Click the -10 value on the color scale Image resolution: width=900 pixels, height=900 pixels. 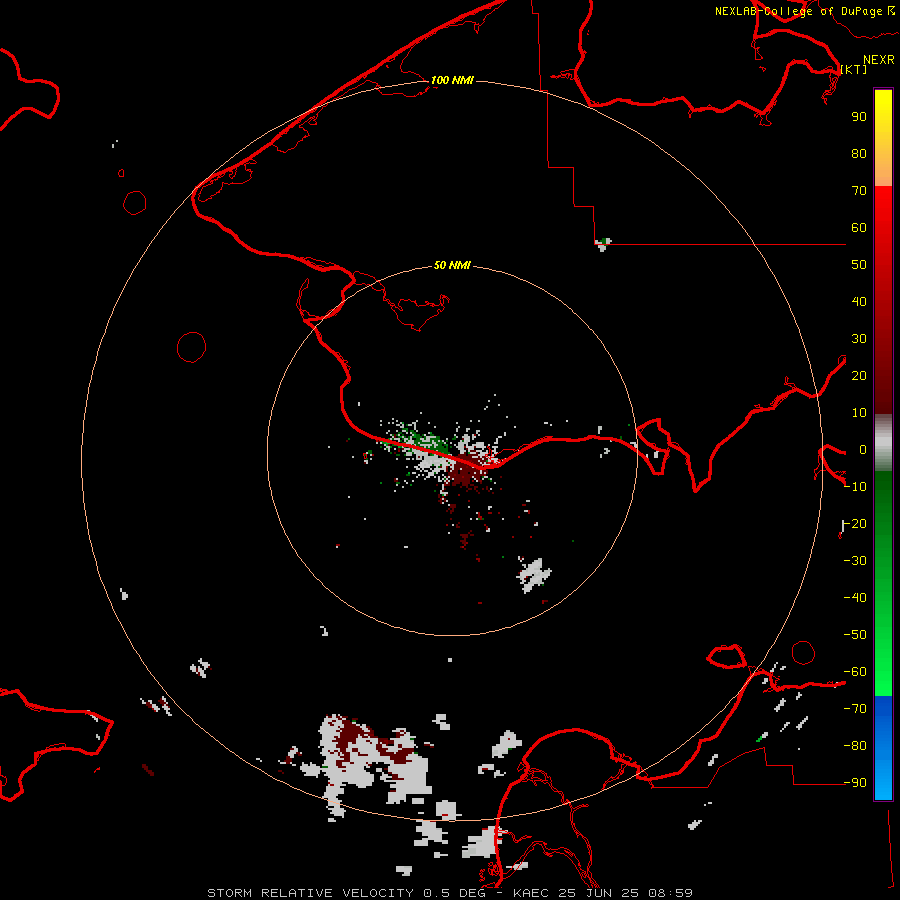click(855, 487)
